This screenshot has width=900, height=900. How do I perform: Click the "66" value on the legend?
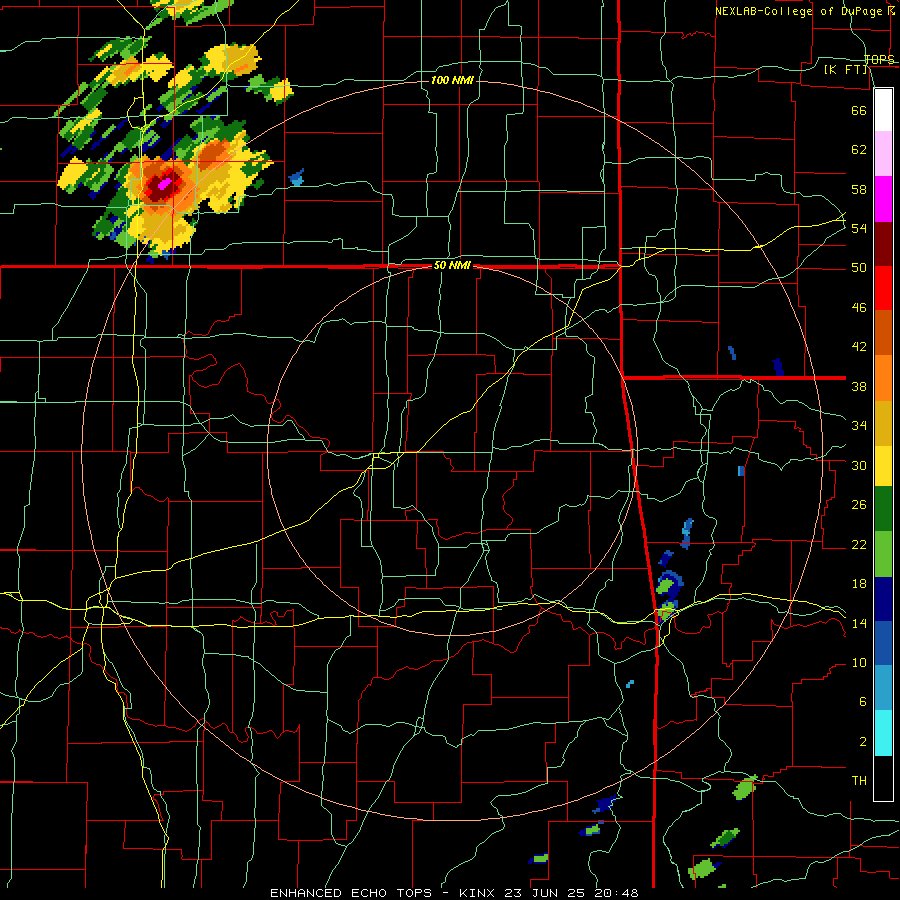859,110
